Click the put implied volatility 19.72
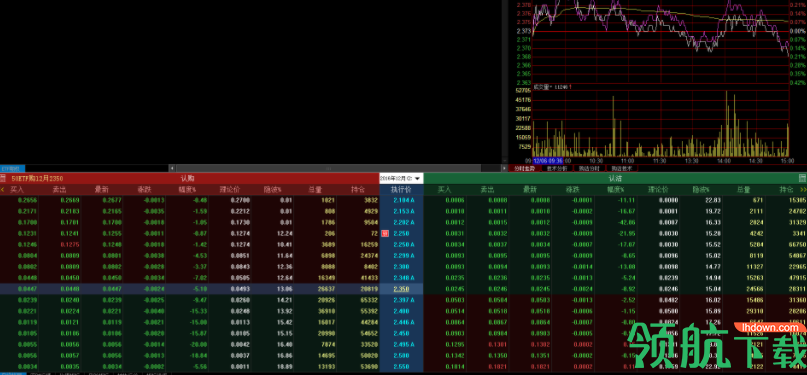This screenshot has width=807, height=375. pyautogui.click(x=712, y=211)
